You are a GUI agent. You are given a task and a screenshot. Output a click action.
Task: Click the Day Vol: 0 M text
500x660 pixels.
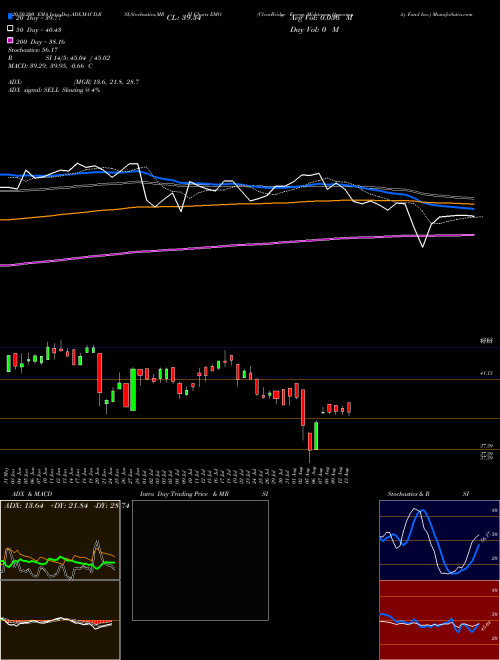314,29
